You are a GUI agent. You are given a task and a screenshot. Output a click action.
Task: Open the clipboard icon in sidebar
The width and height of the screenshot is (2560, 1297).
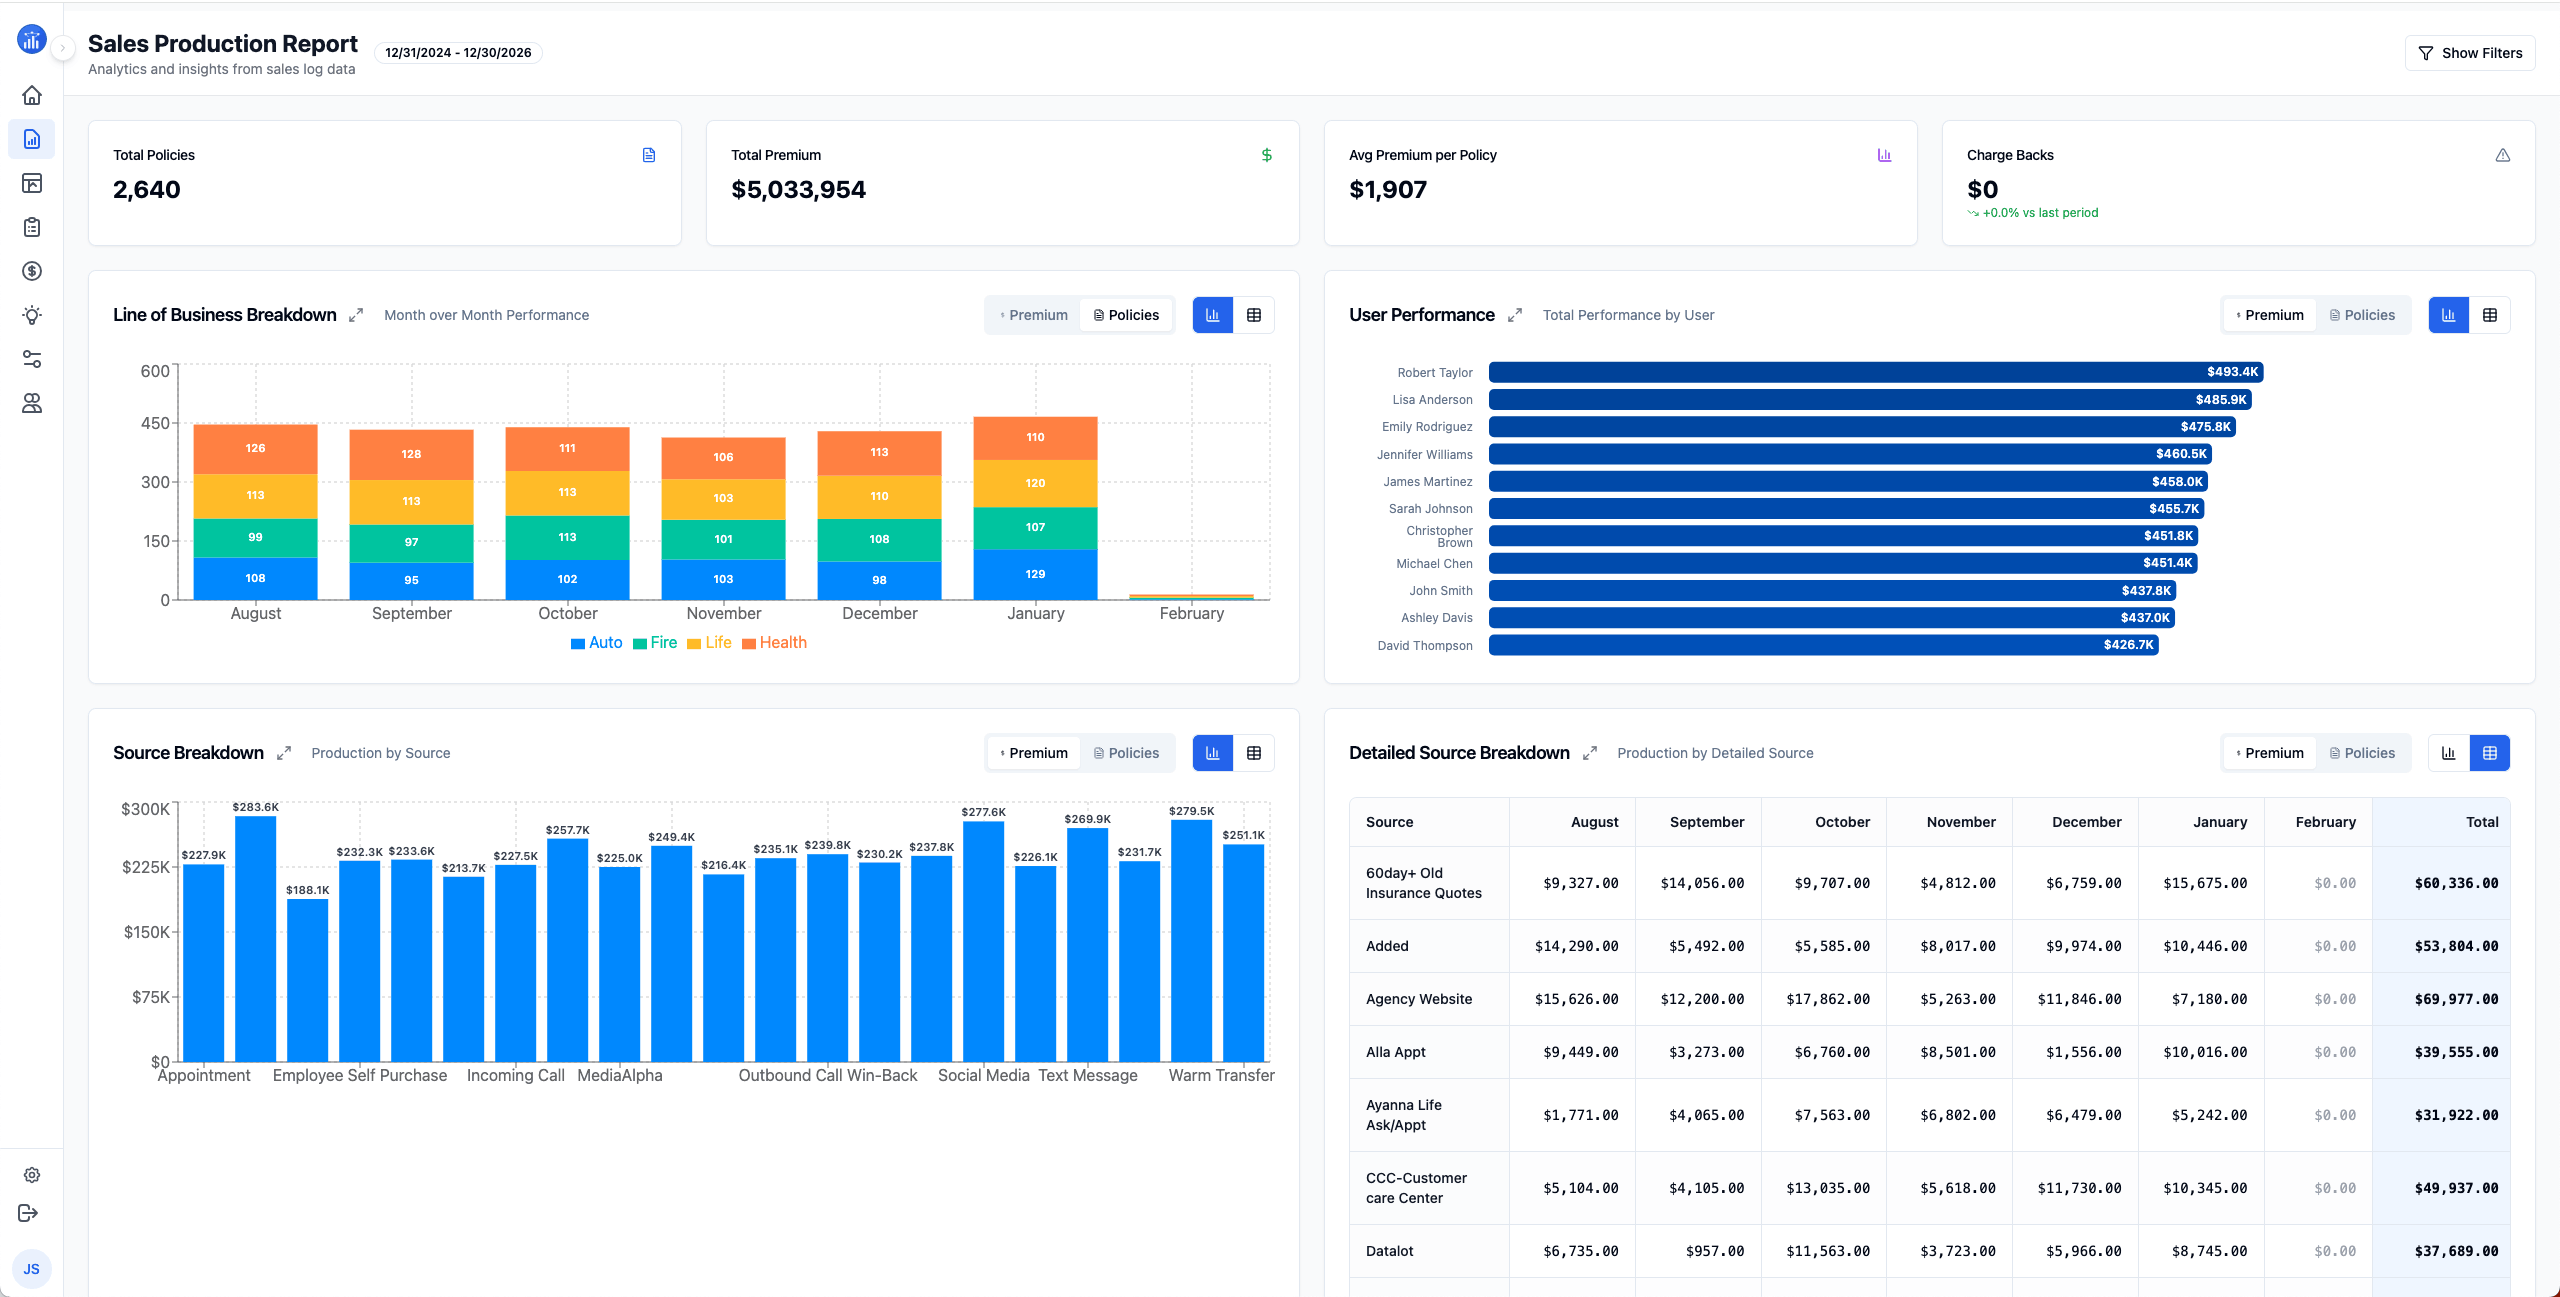point(32,227)
